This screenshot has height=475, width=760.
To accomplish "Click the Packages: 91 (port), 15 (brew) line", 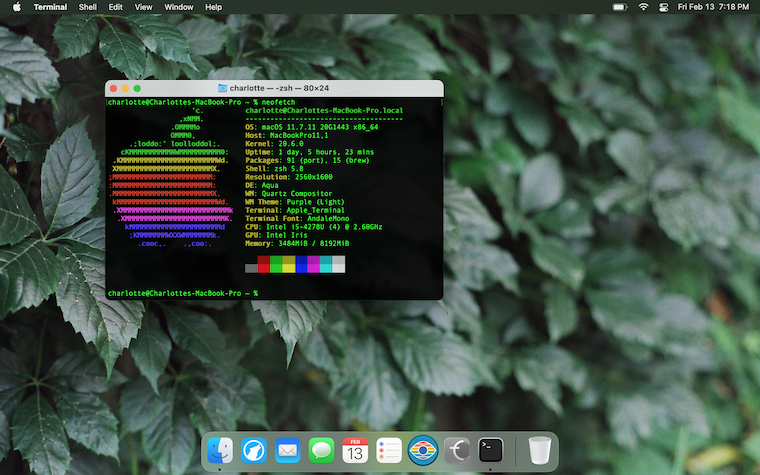I will point(307,160).
